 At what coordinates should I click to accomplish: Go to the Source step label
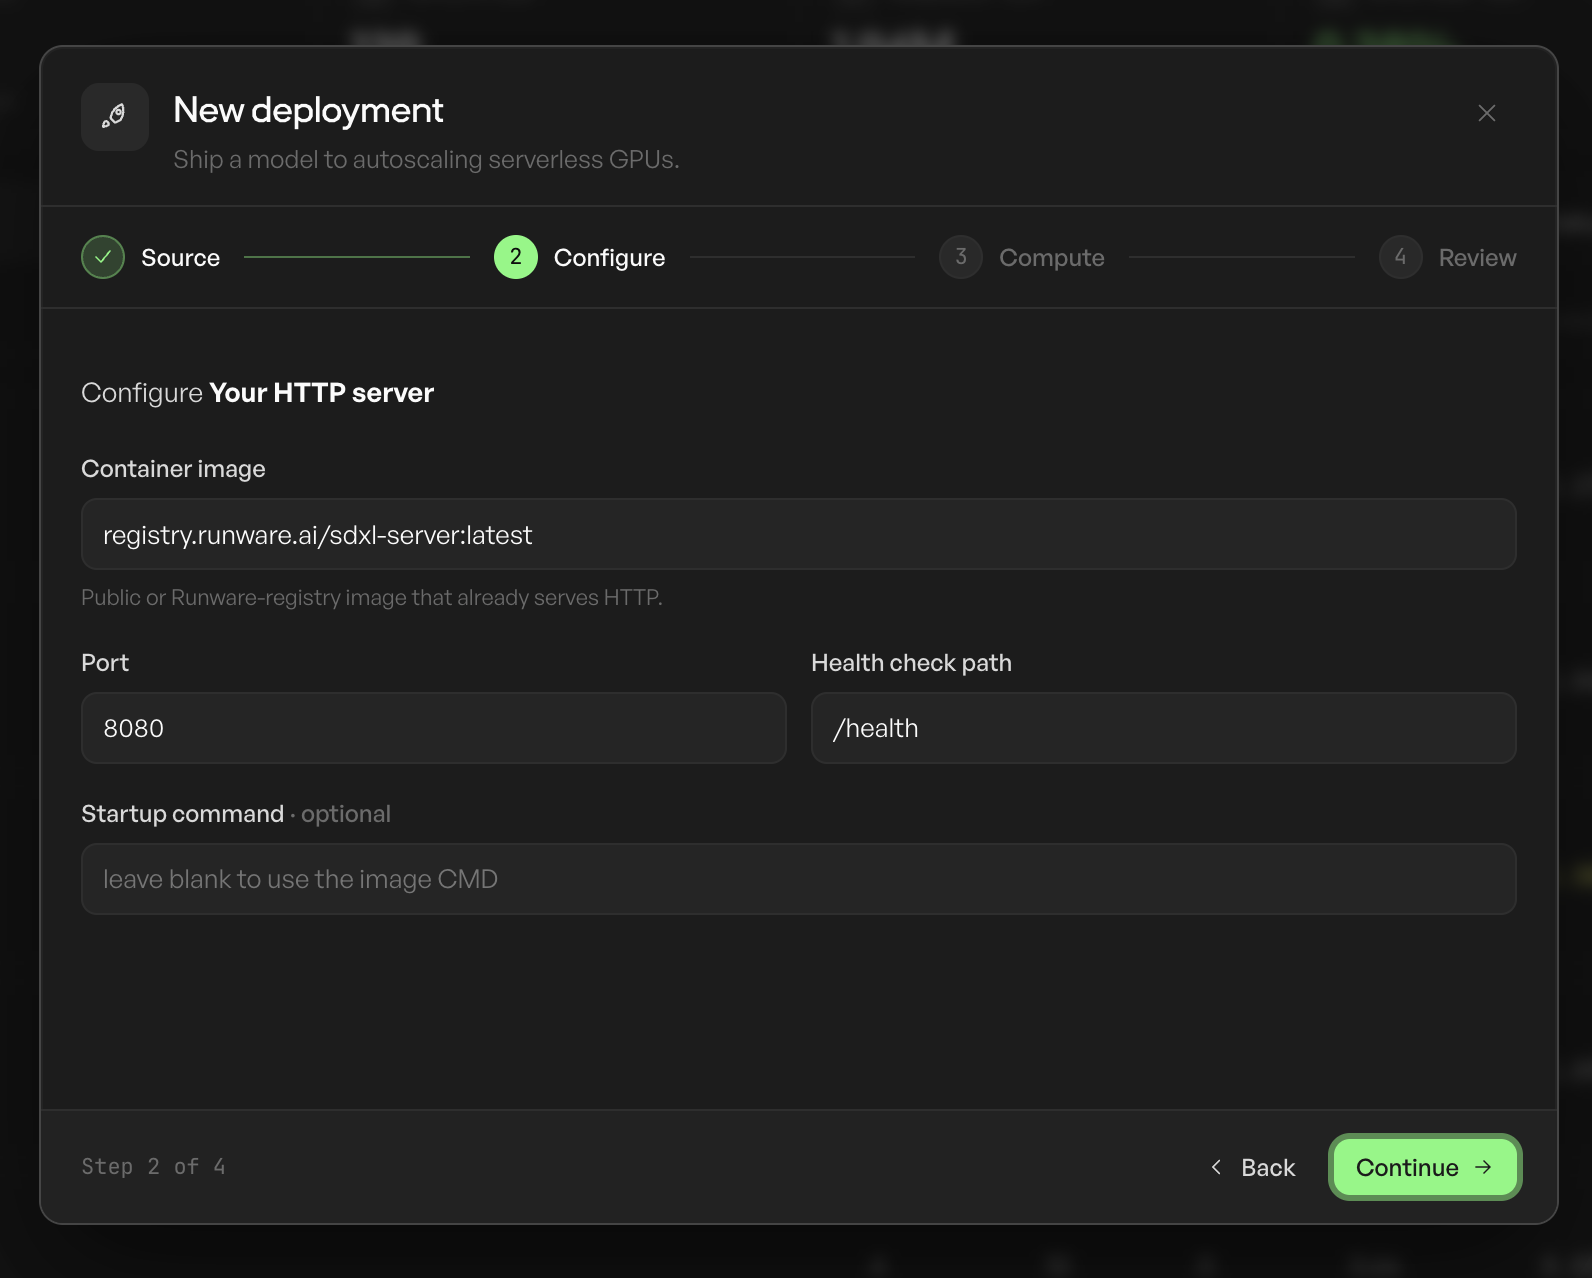coord(180,258)
